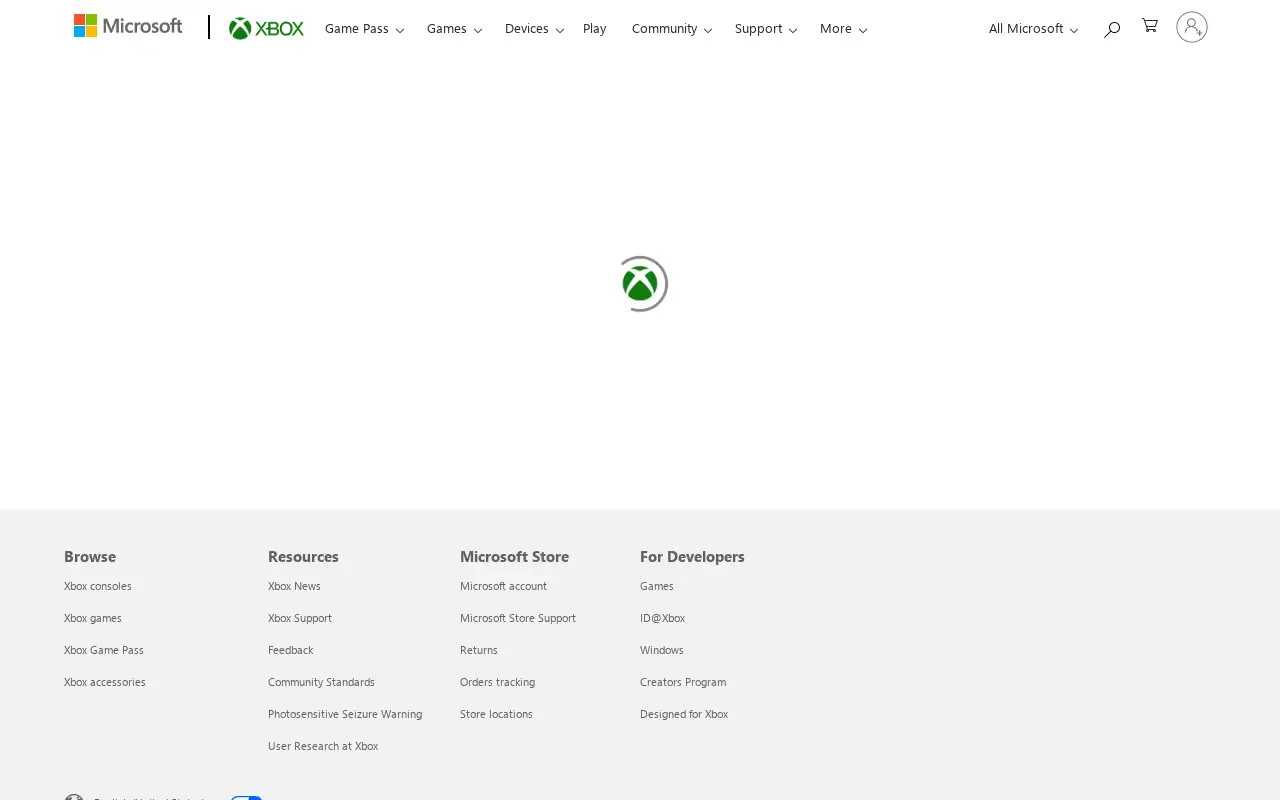
Task: Open the search magnifier icon
Action: (1111, 29)
